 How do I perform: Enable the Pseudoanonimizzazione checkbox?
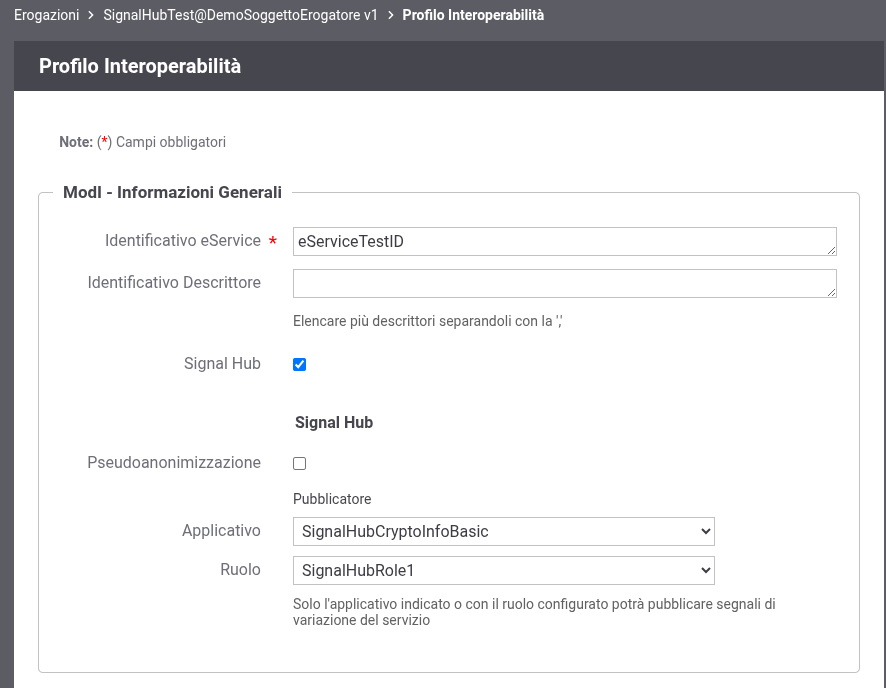pyautogui.click(x=299, y=463)
